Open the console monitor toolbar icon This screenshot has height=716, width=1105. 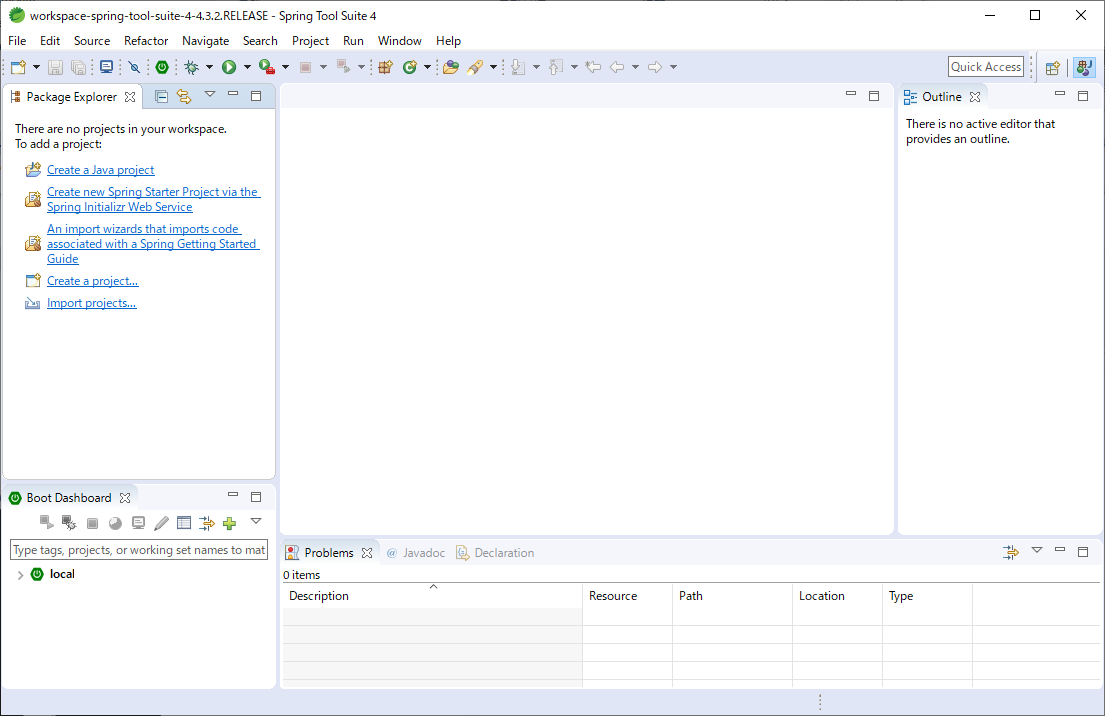coord(106,67)
